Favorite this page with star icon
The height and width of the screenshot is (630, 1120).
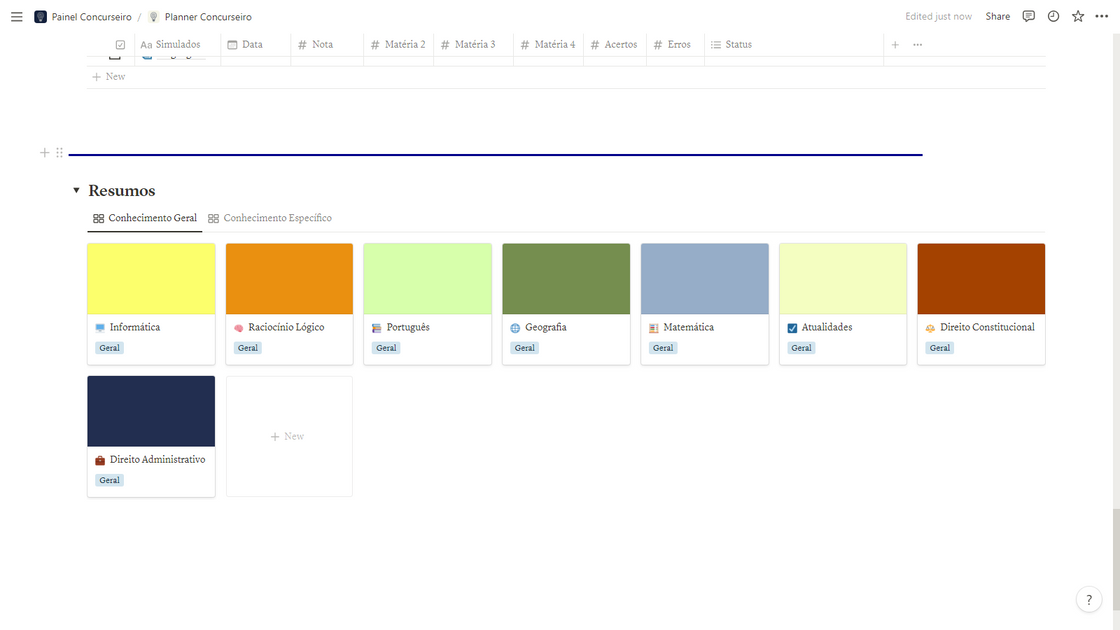pos(1078,16)
